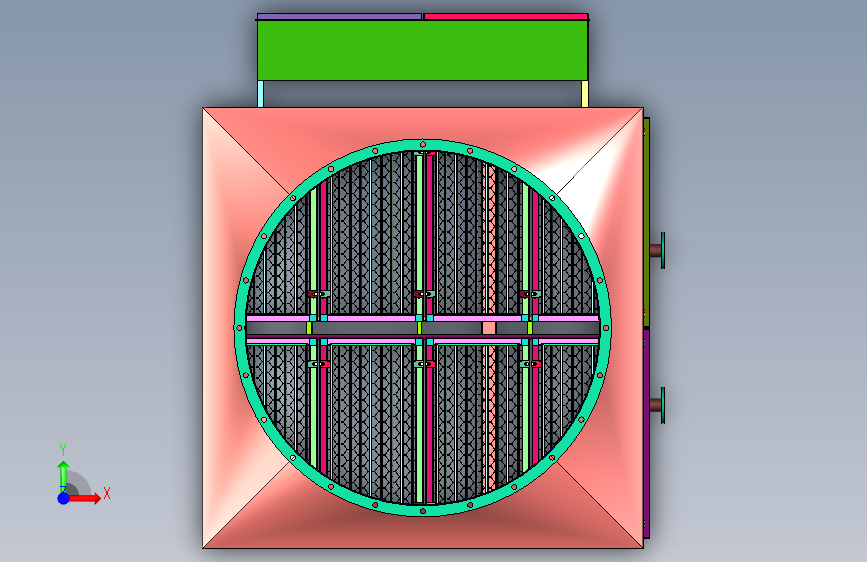This screenshot has height=562, width=867.
Task: Select the yellow right support post
Action: 585,94
